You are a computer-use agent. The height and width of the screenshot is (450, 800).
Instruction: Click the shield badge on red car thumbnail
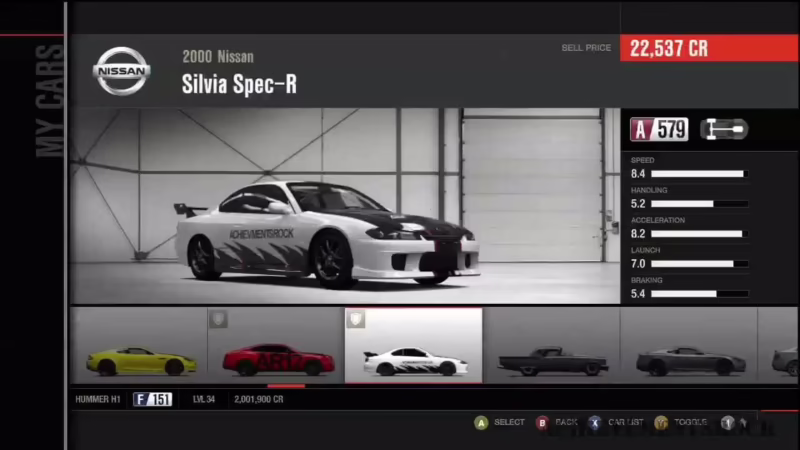[218, 319]
